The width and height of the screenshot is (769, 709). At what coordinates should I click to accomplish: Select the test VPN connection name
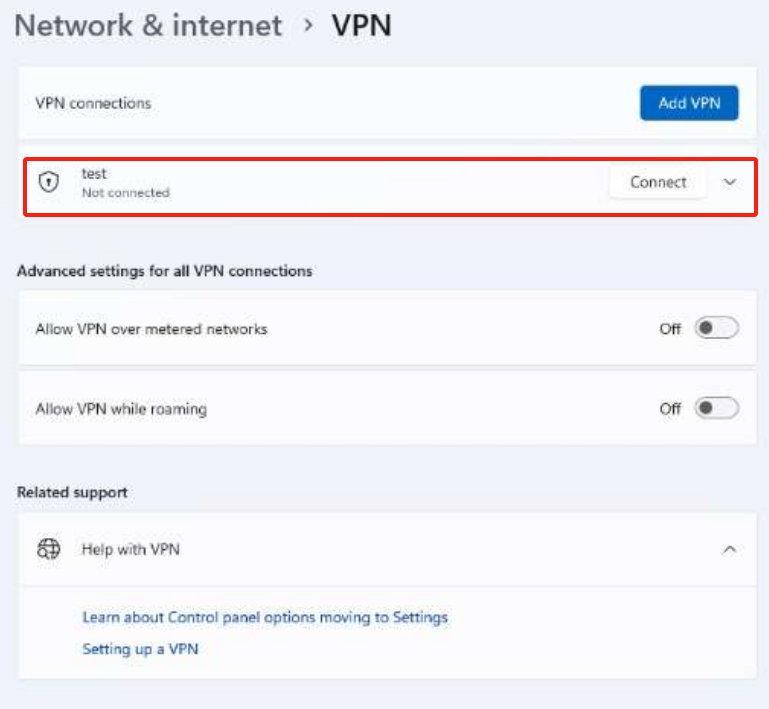point(94,174)
